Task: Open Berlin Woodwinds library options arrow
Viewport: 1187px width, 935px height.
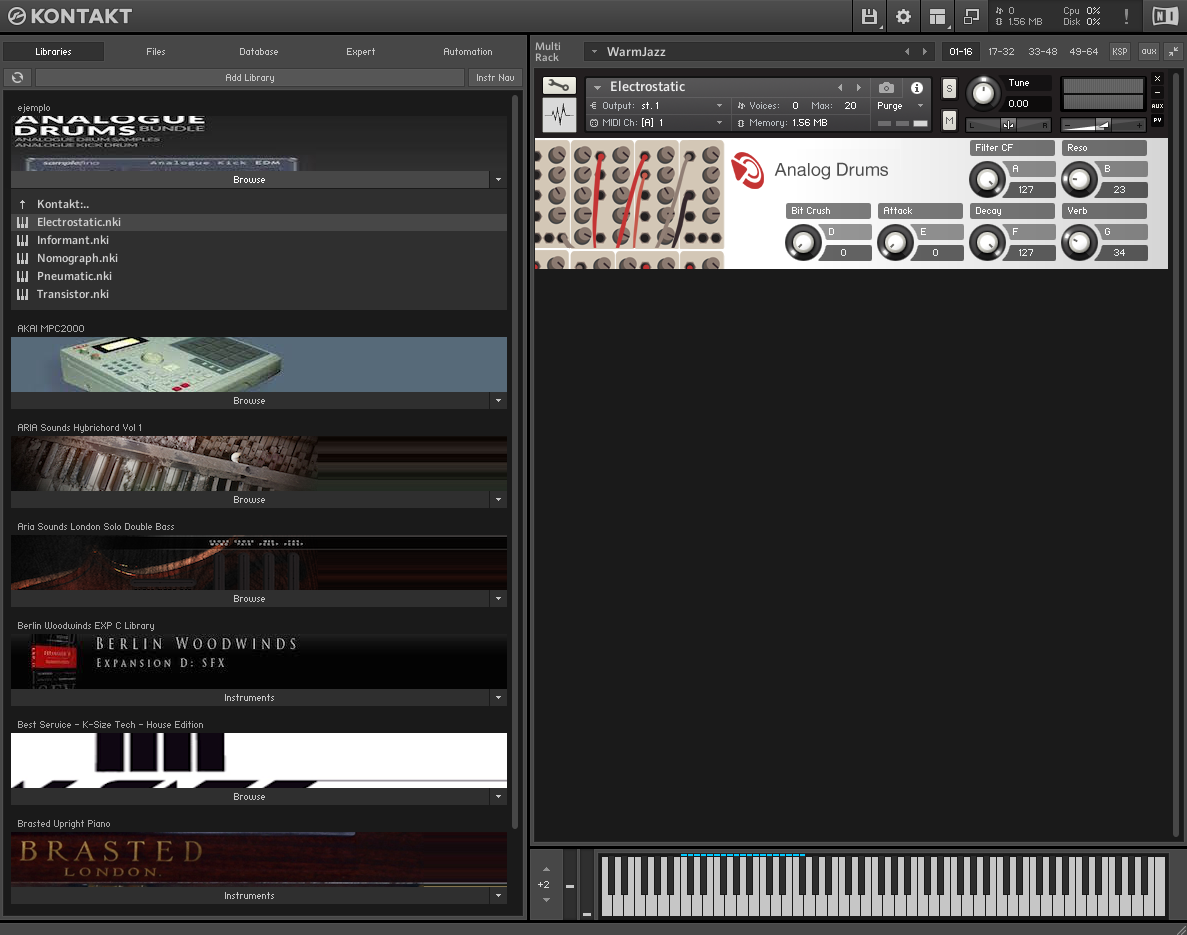Action: pos(498,698)
